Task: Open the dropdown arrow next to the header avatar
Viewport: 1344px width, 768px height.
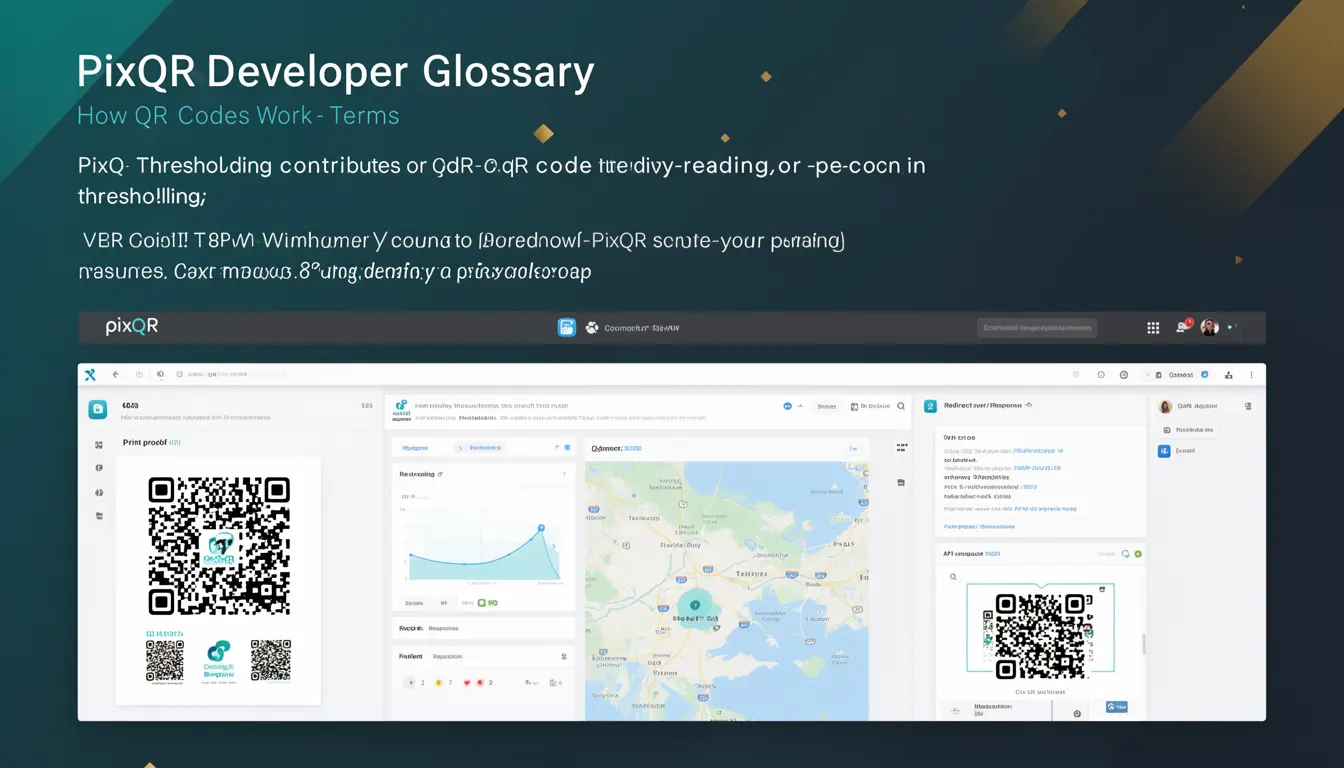Action: (1232, 327)
